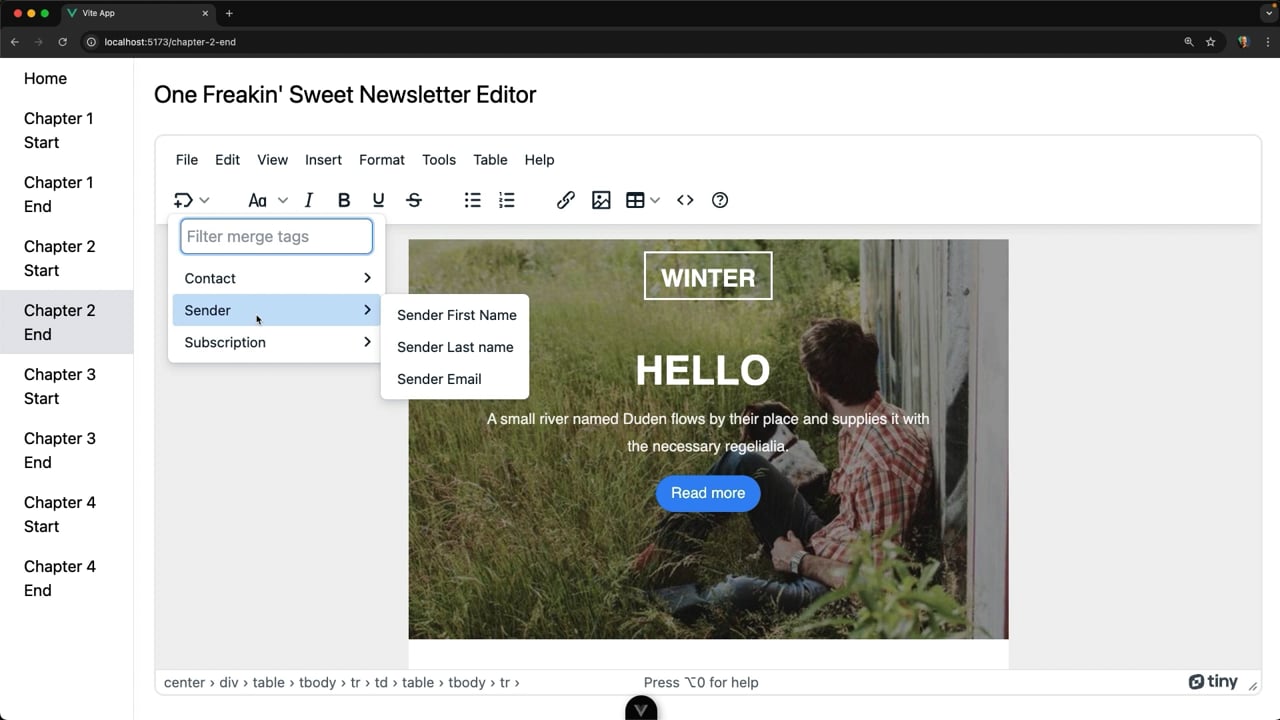Open the merge tags toolbar button

point(183,200)
